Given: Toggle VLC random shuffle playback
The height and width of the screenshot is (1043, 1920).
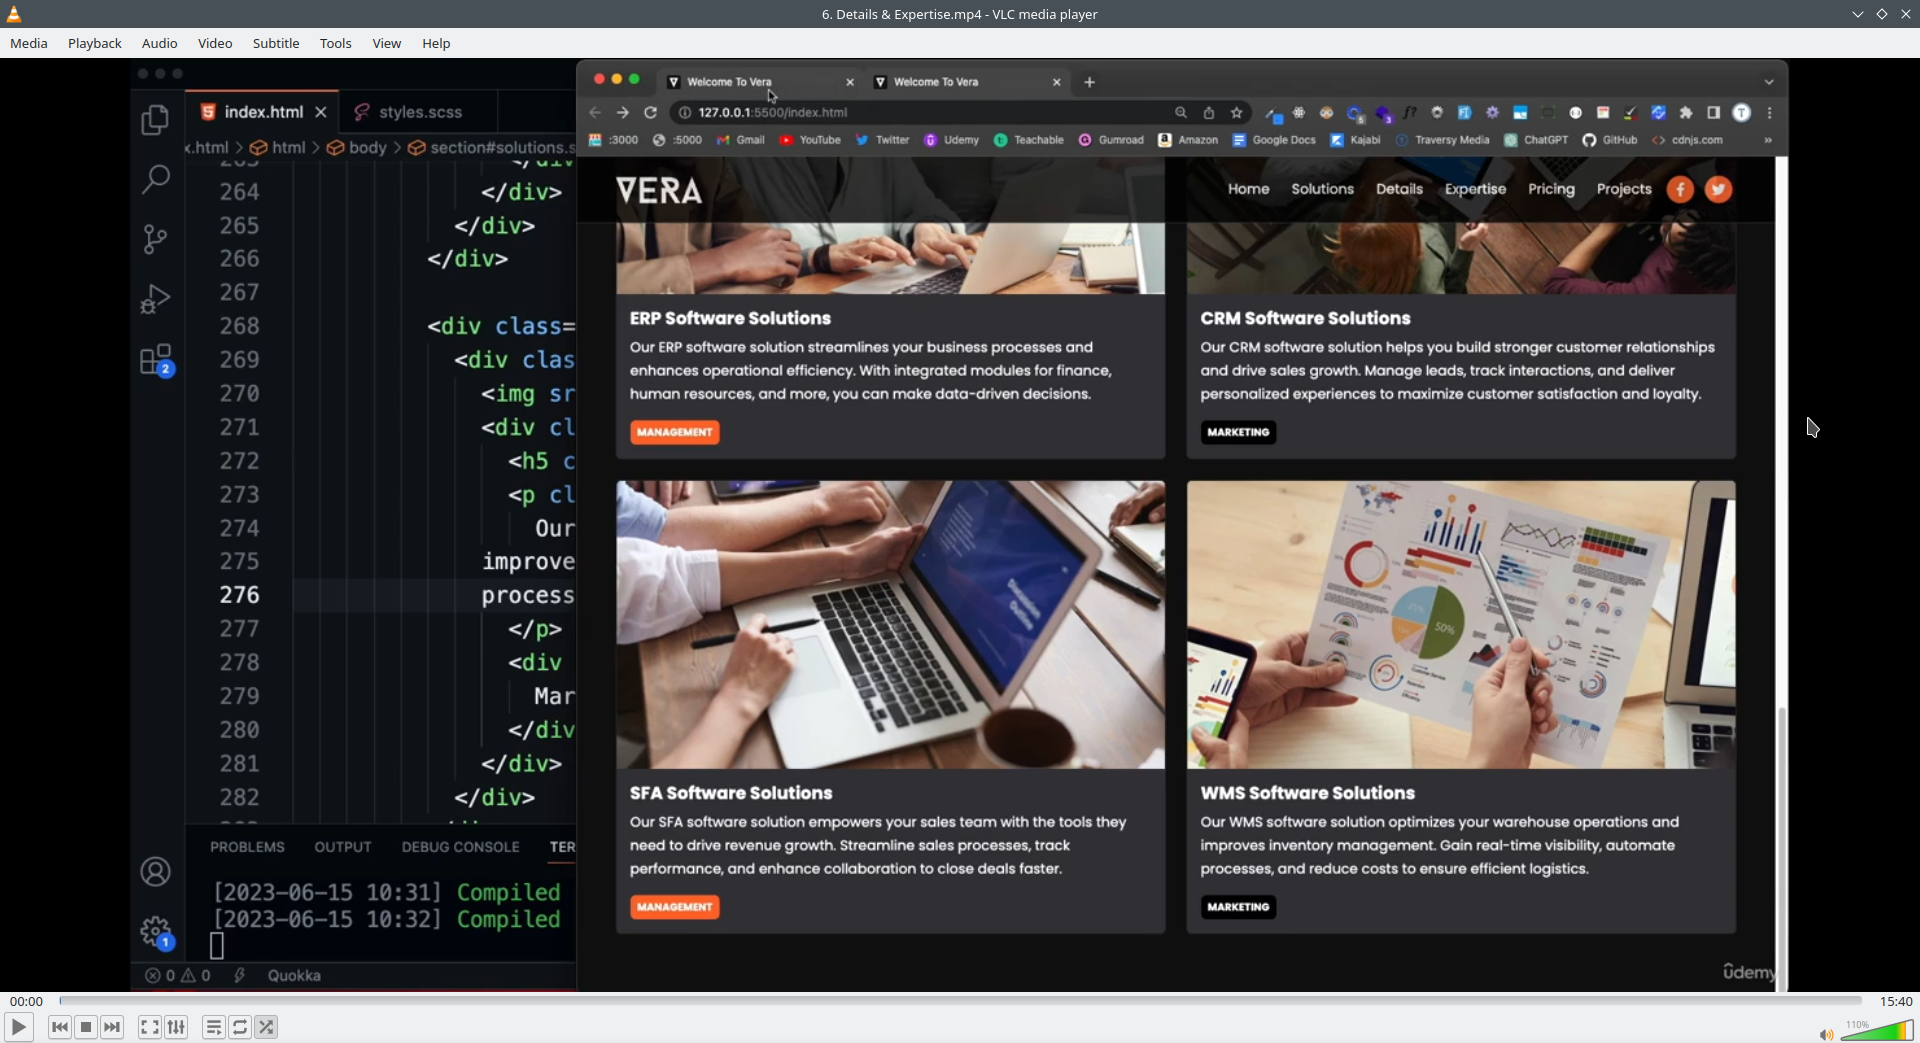Looking at the screenshot, I should point(266,1027).
